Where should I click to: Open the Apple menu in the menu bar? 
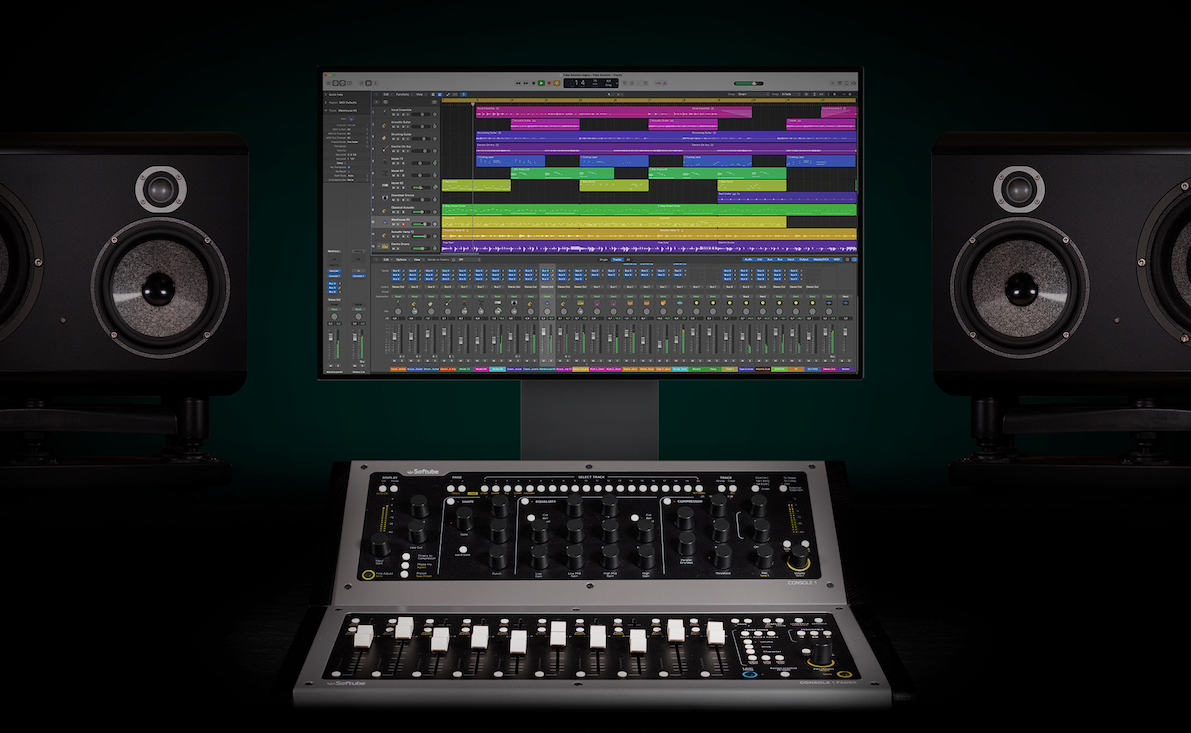(x=326, y=72)
